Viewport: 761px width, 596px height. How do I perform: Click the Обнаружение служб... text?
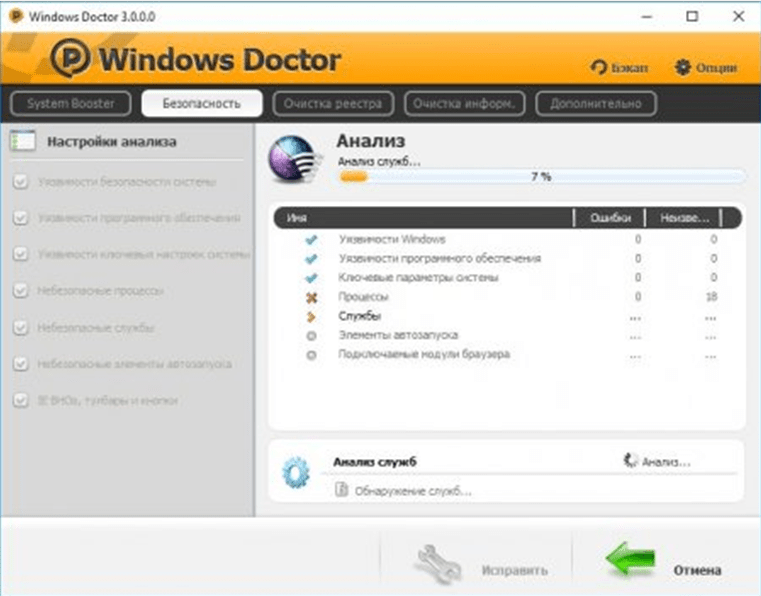pos(413,491)
